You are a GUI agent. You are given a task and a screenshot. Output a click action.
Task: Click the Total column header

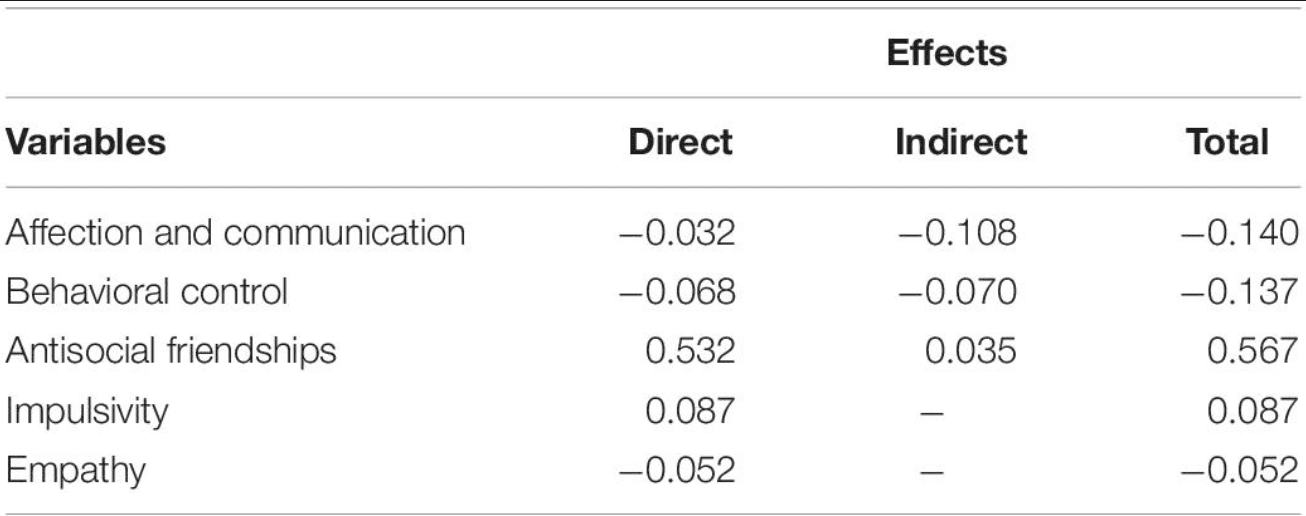tap(1227, 142)
